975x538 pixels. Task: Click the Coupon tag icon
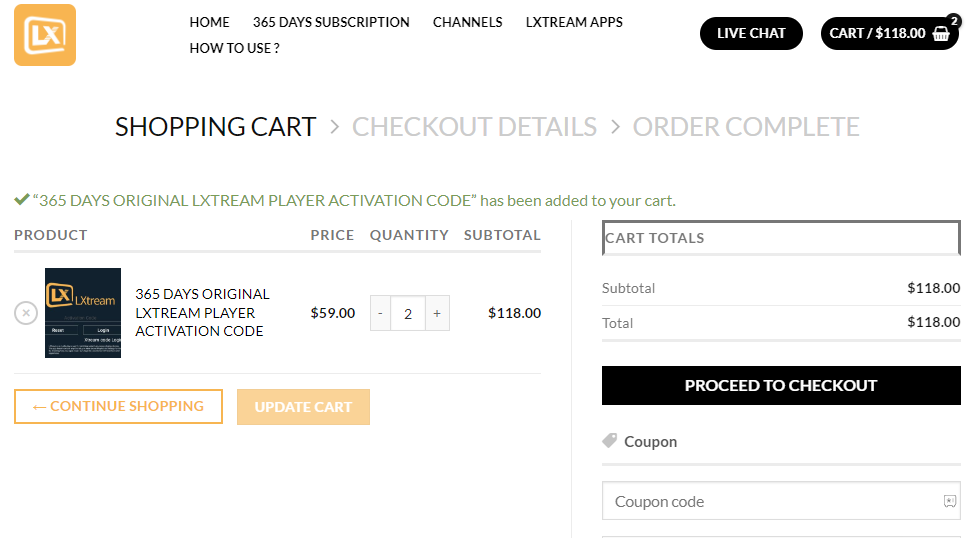610,441
